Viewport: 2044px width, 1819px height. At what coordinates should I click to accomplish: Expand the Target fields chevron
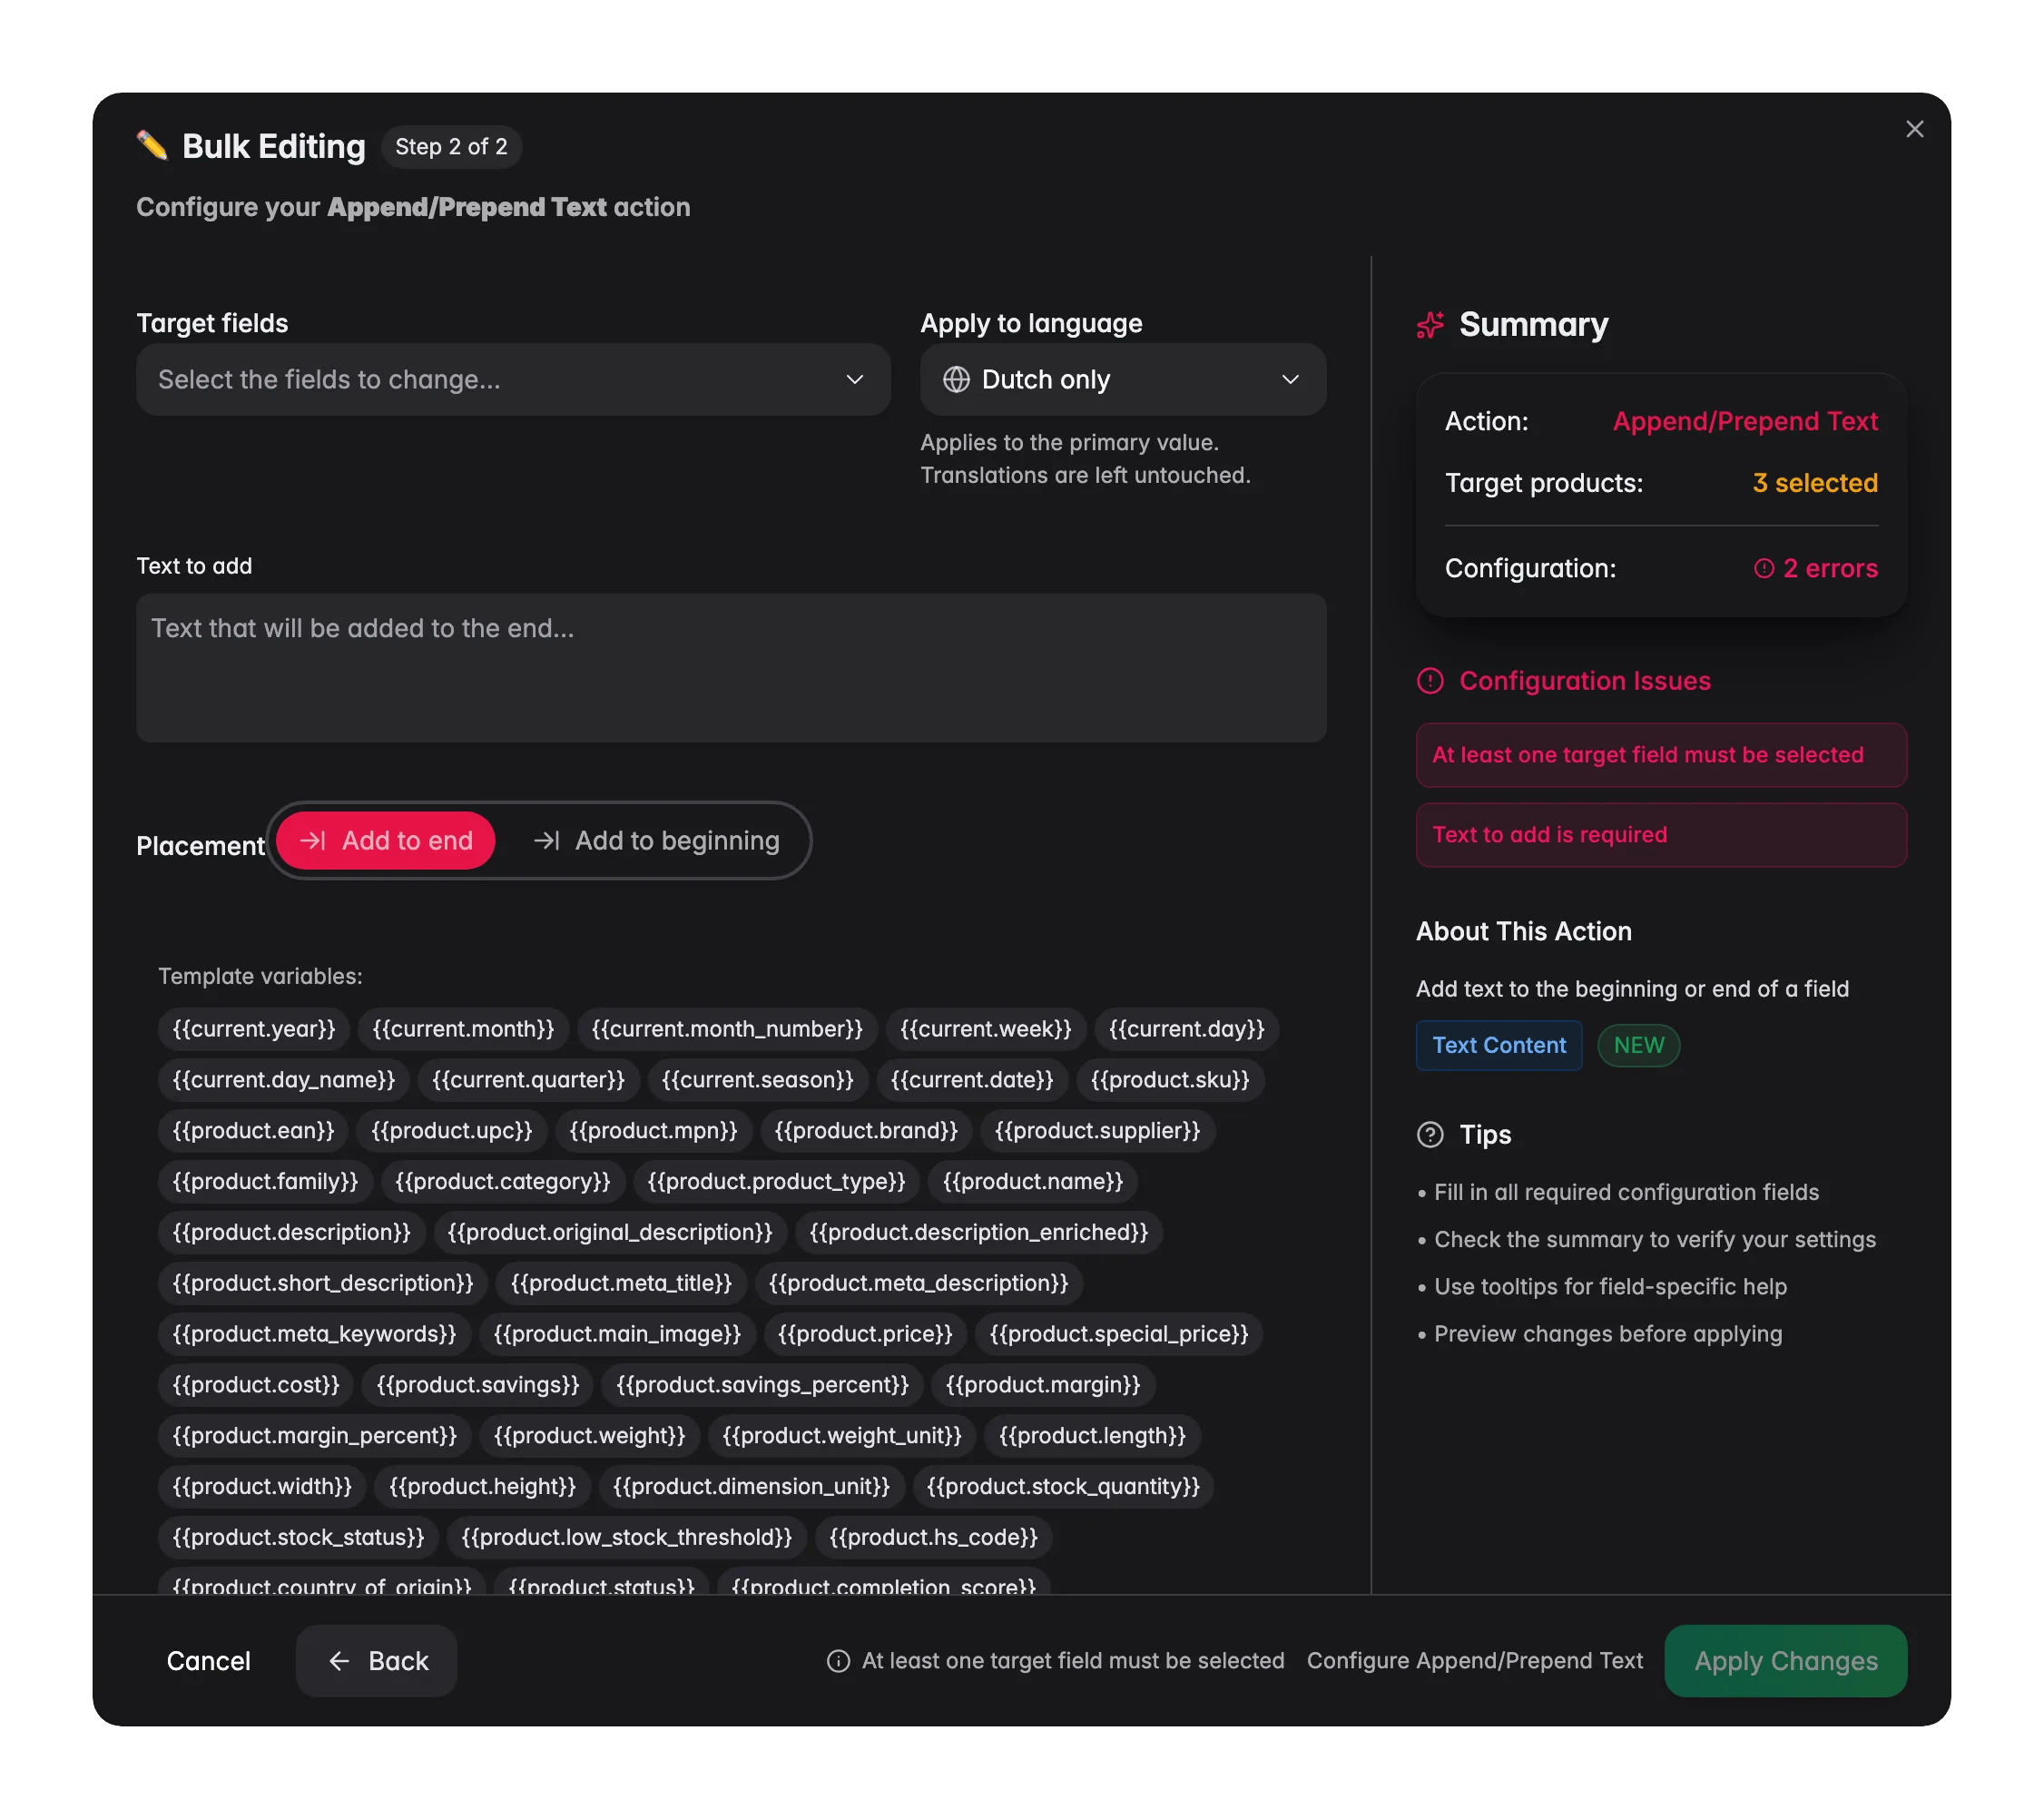(x=854, y=380)
